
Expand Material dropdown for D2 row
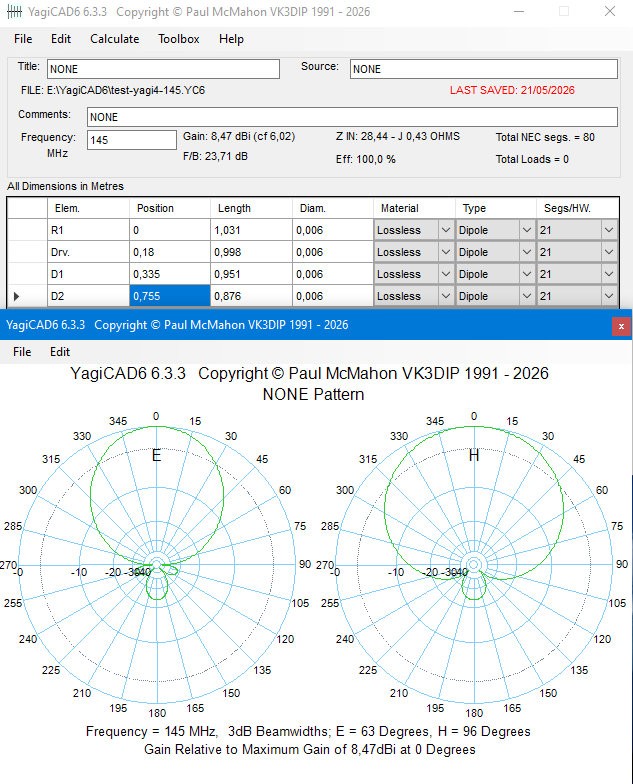pos(446,296)
